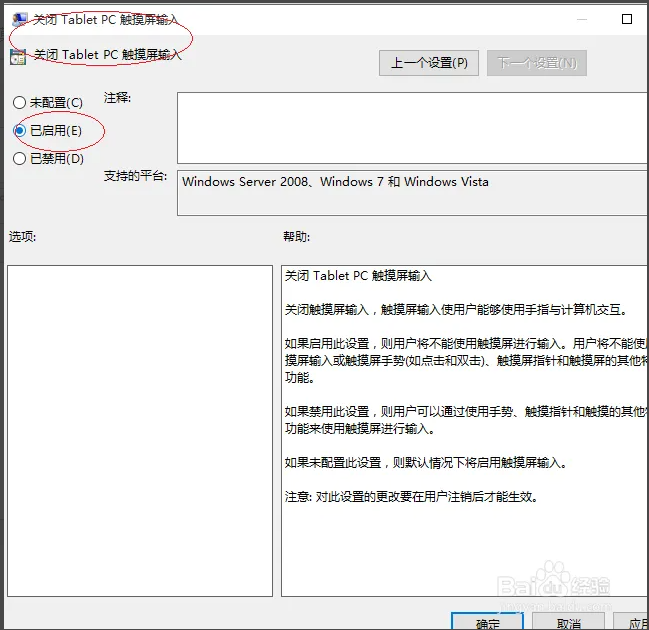Select the 已启用(E) radio button
The image size is (649, 630).
point(19,130)
